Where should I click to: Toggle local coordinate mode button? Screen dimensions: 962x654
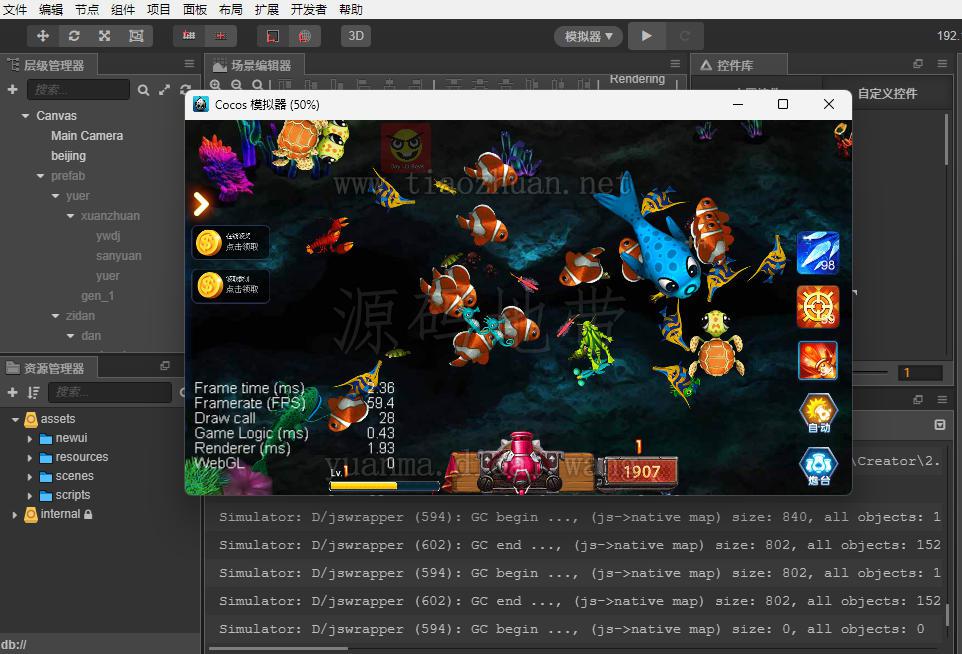(x=272, y=36)
